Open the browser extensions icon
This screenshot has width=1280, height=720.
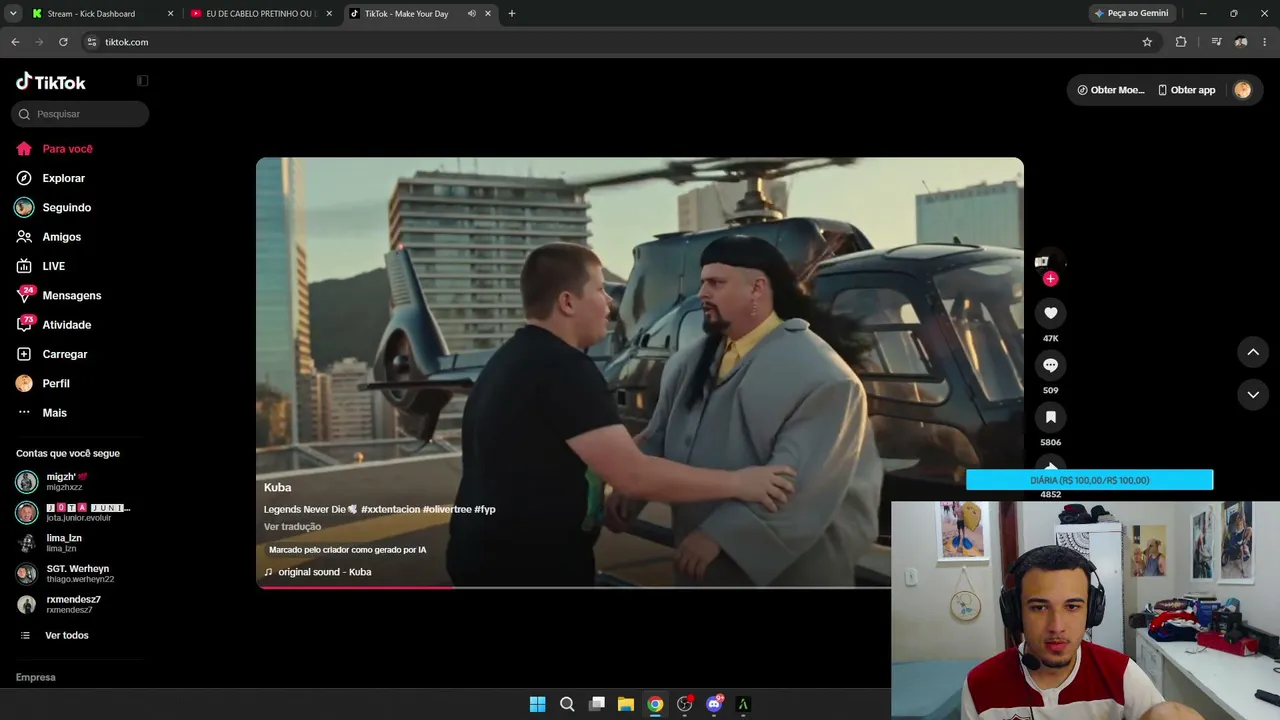coord(1181,42)
